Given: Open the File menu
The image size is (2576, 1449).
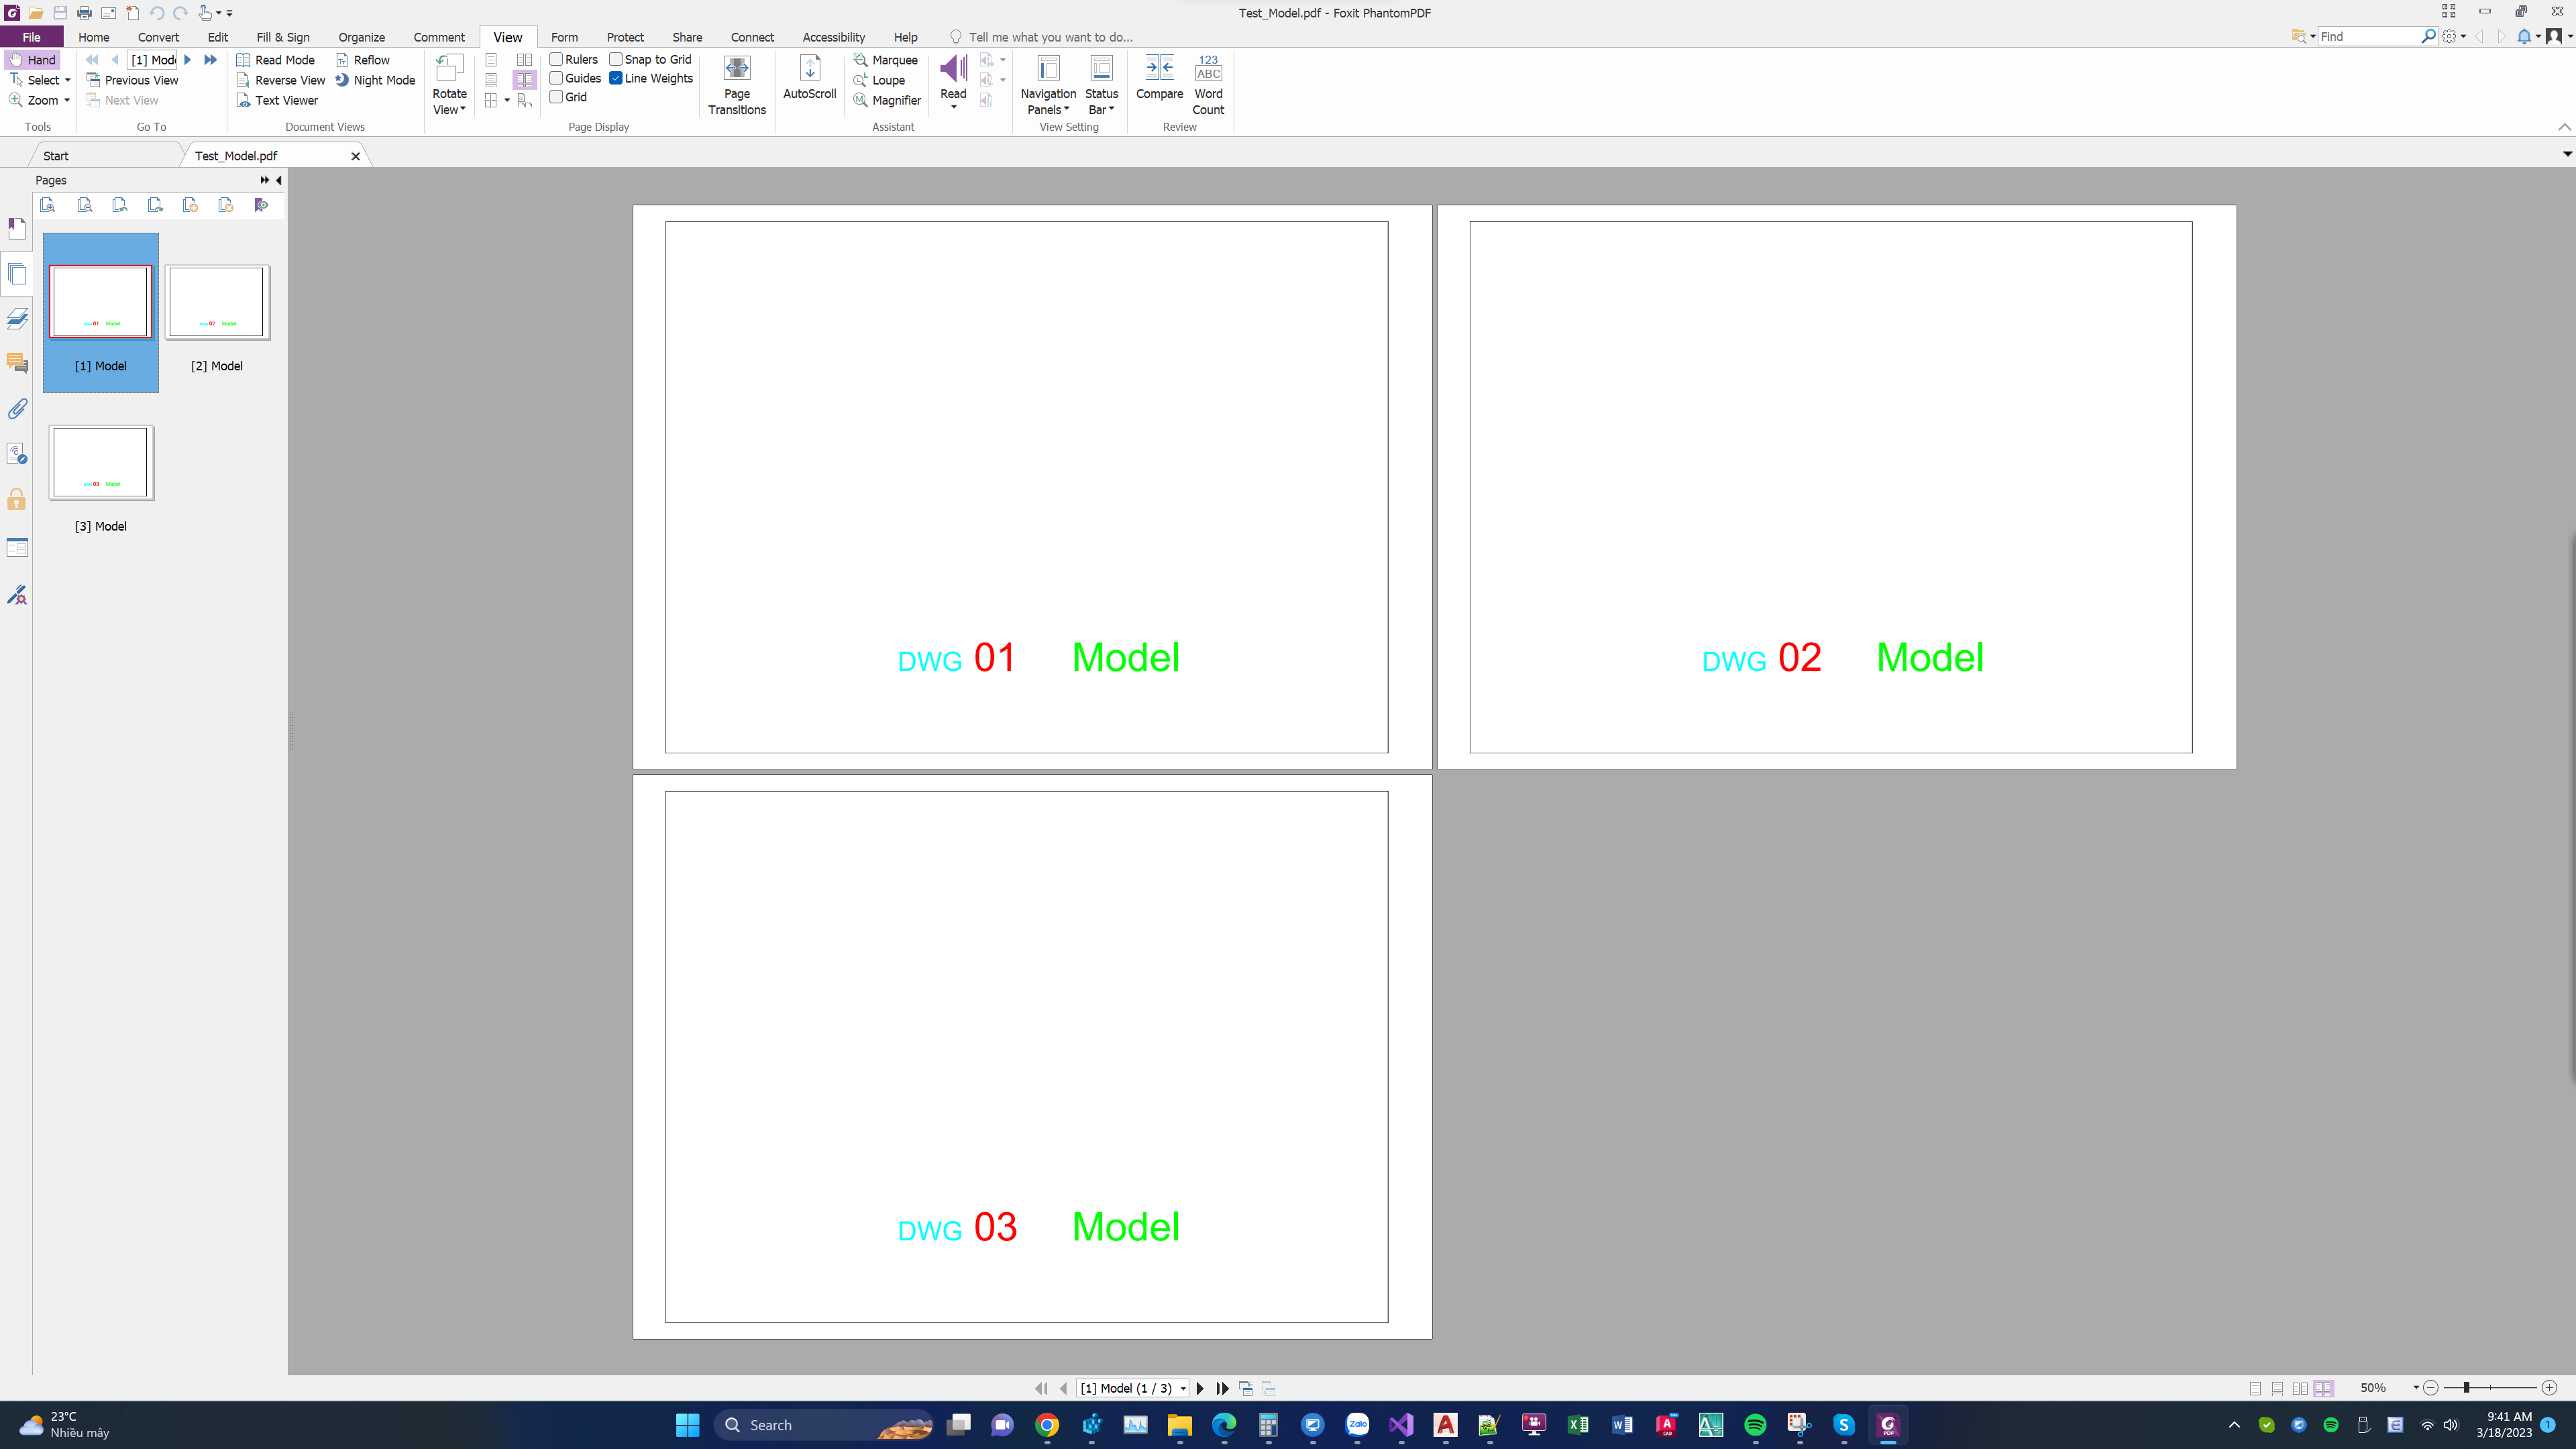Looking at the screenshot, I should coord(31,37).
